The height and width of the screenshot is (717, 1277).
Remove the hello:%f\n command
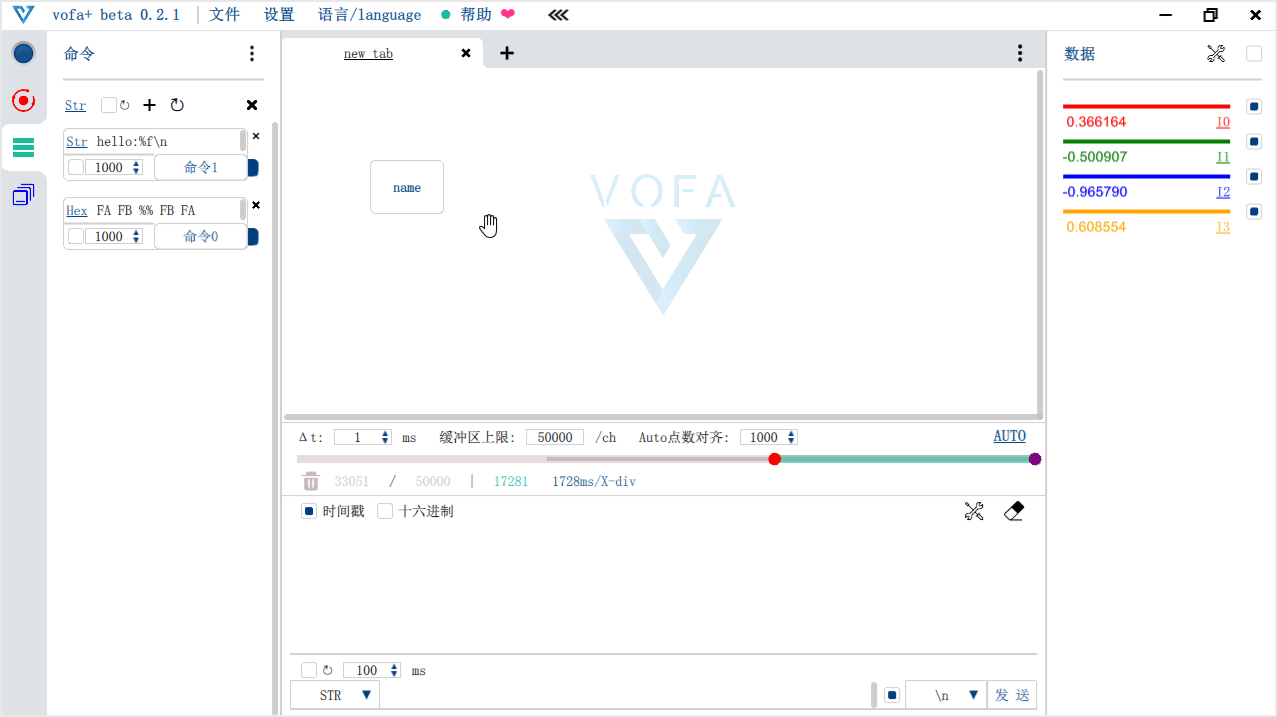point(256,136)
